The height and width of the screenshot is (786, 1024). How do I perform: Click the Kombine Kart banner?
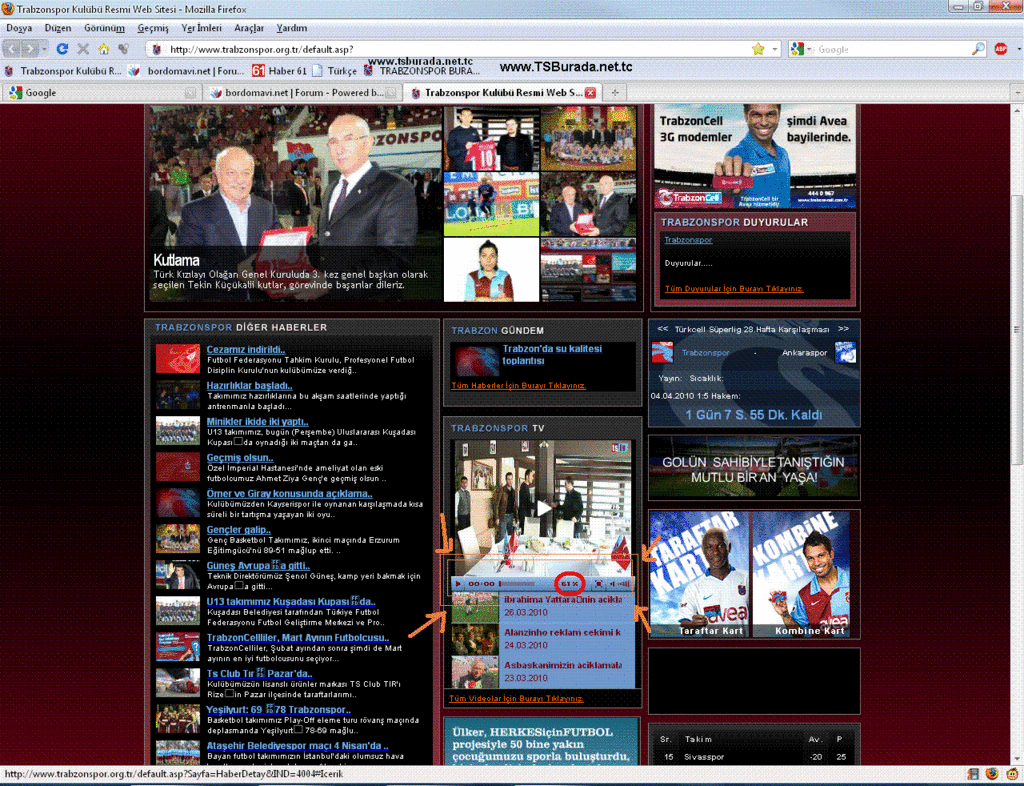click(x=802, y=574)
